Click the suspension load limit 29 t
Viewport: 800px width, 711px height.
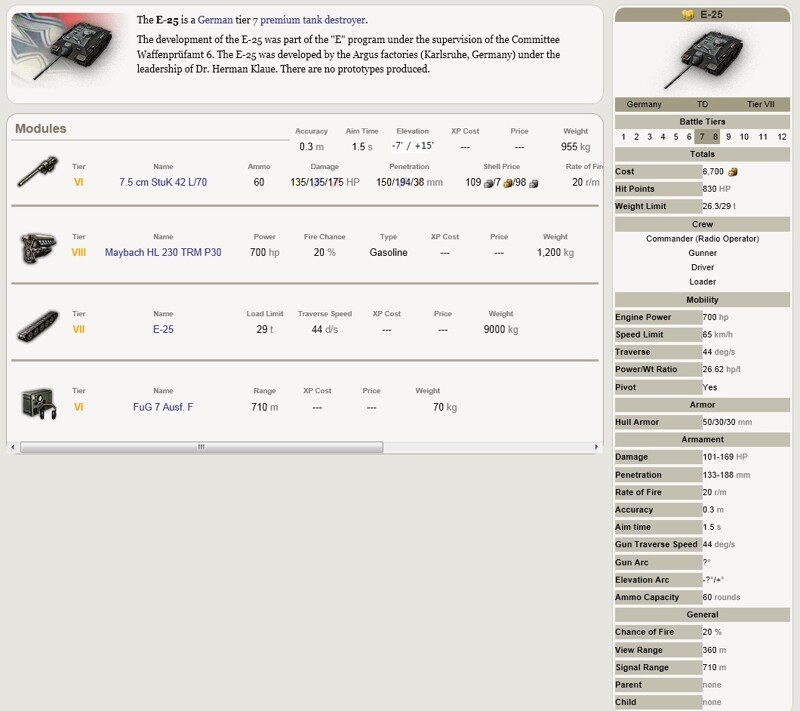[265, 329]
